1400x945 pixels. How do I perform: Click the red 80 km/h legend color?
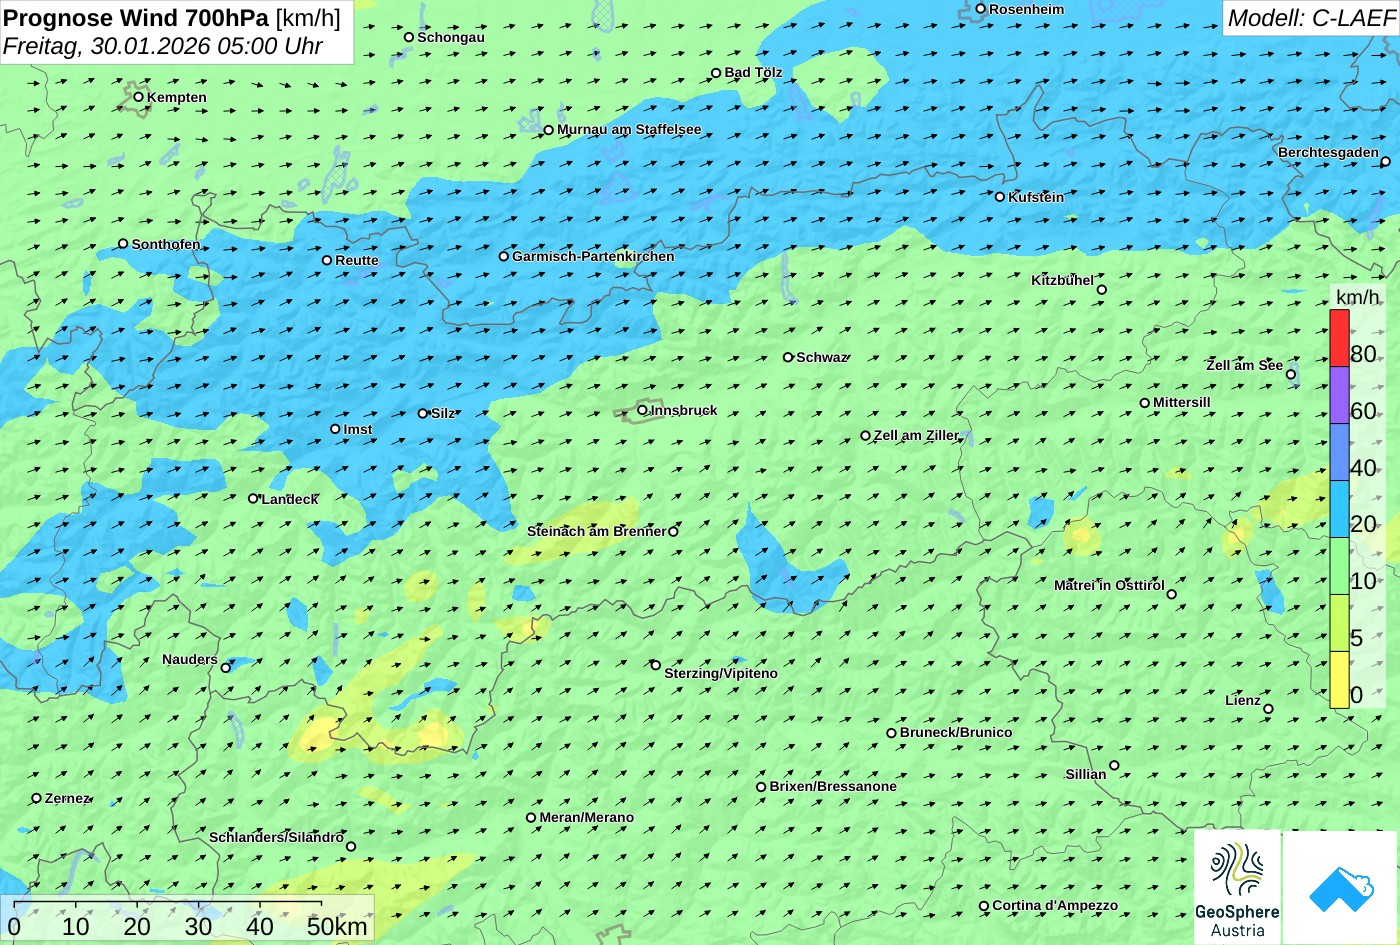(x=1339, y=338)
